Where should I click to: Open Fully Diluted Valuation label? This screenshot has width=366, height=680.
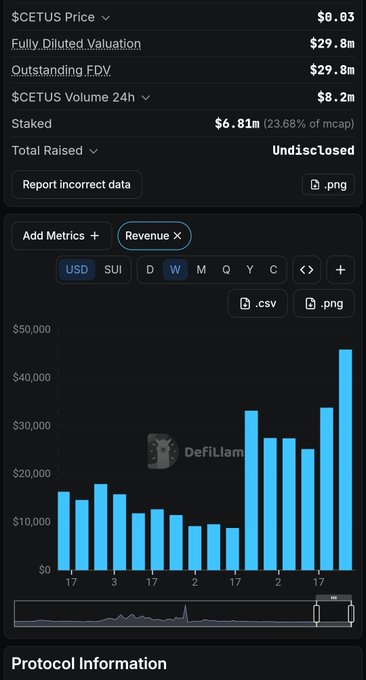[76, 44]
